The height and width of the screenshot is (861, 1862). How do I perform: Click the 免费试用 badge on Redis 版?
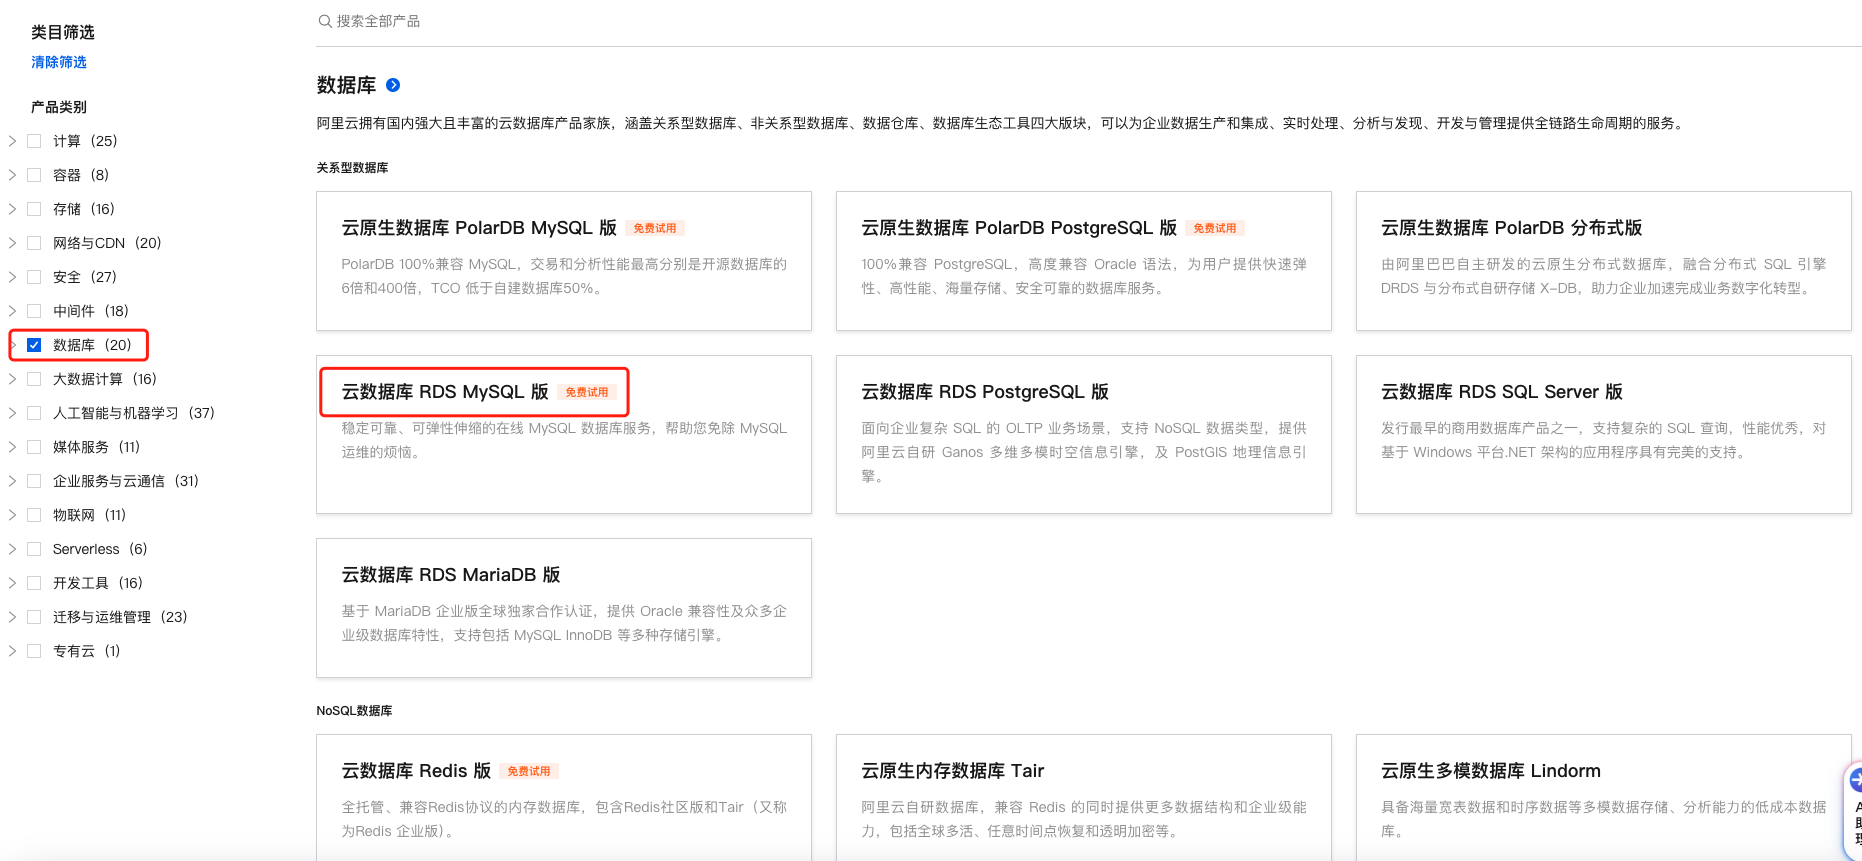[x=529, y=771]
